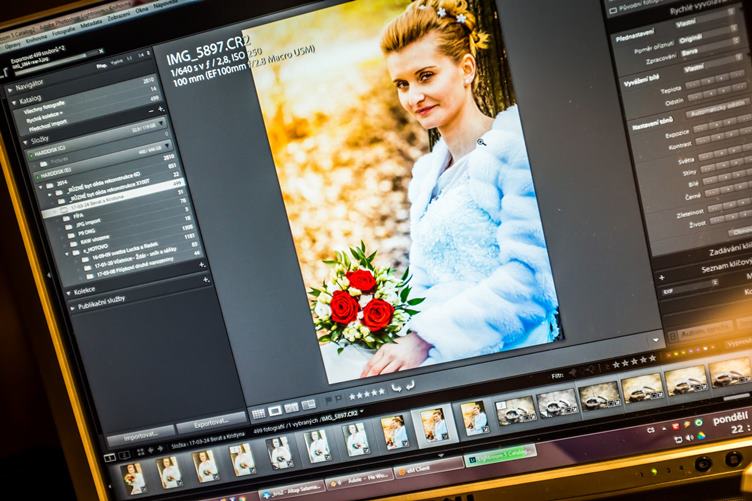
Task: Click the second window display icon
Action: pyautogui.click(x=124, y=454)
